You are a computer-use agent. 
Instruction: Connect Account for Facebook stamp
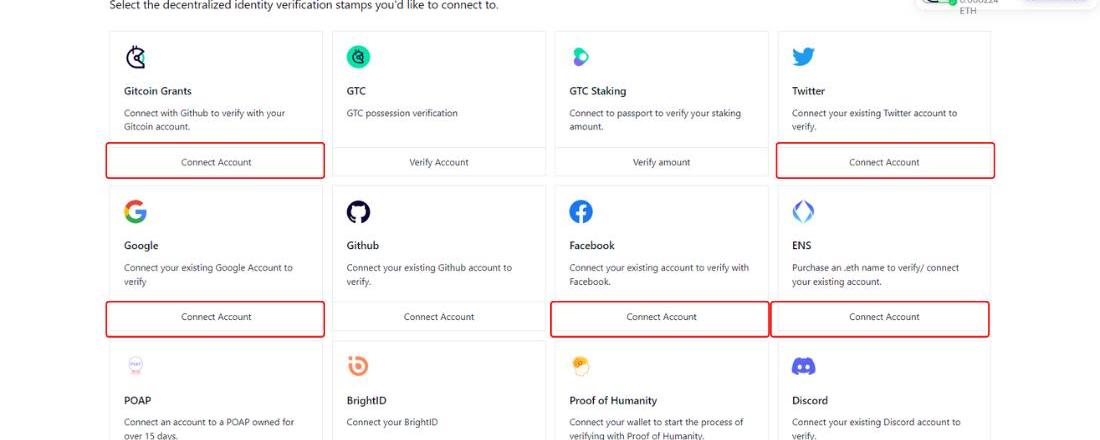point(661,317)
